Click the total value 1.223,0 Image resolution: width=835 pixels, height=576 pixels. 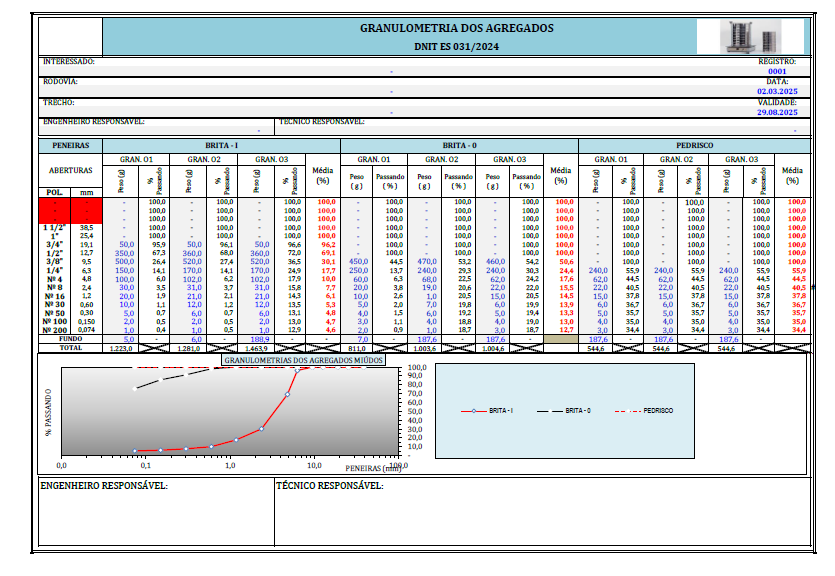click(x=121, y=349)
